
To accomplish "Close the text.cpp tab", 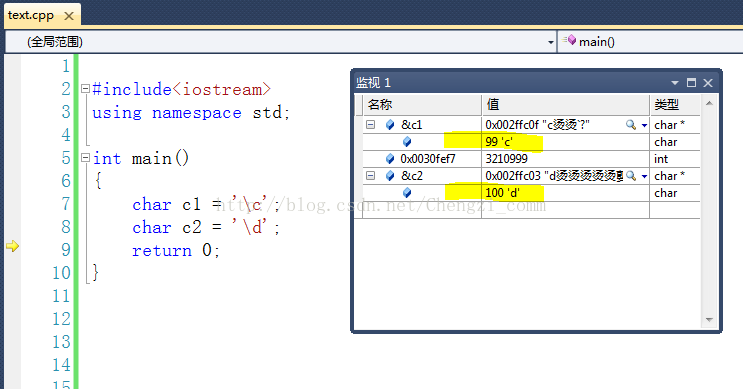I will pyautogui.click(x=69, y=16).
